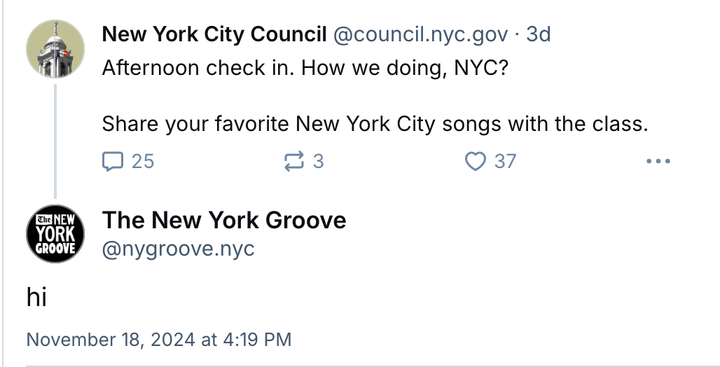Open The New York Groove profile name
Viewport: 720px width, 367px height.
coord(224,220)
